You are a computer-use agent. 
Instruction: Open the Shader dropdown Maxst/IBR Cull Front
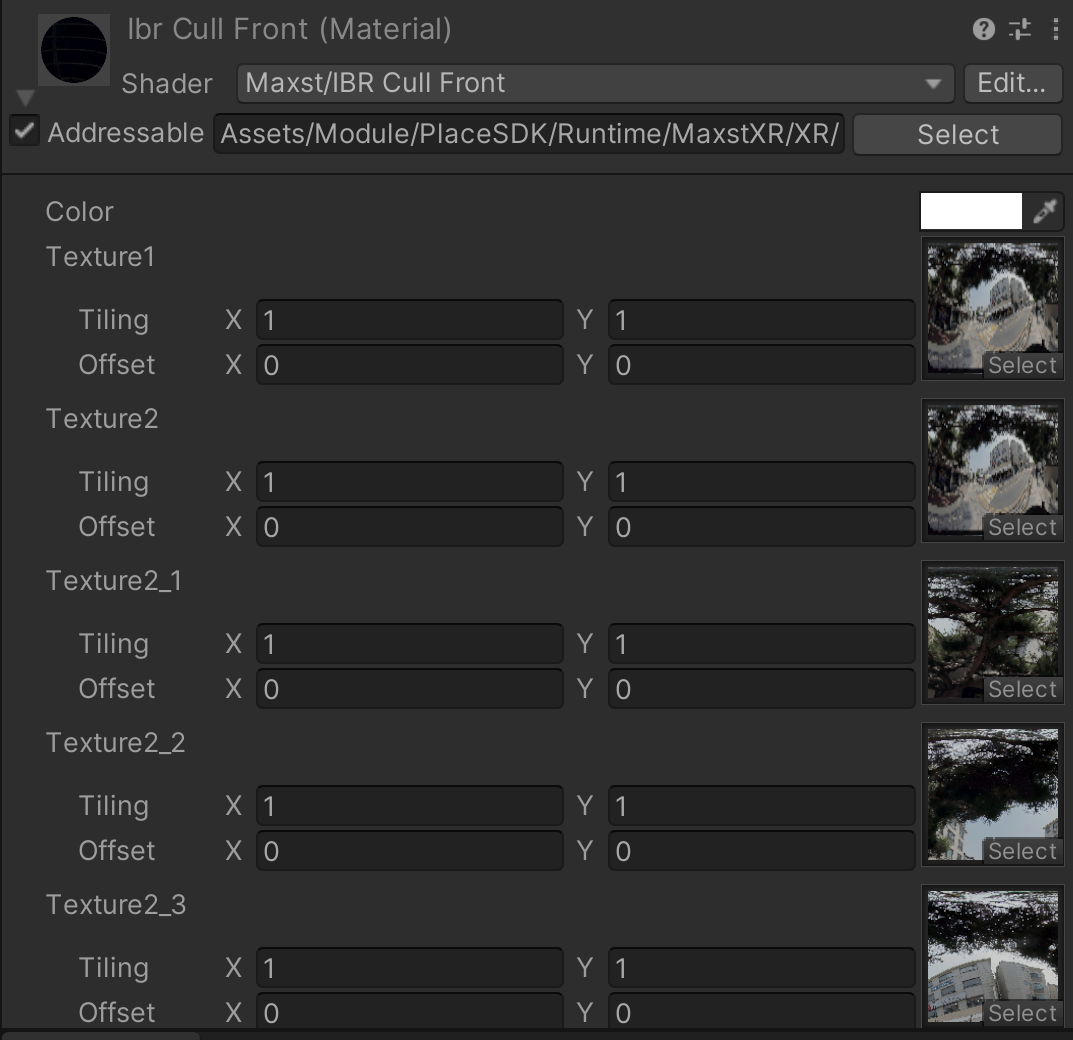tap(594, 83)
